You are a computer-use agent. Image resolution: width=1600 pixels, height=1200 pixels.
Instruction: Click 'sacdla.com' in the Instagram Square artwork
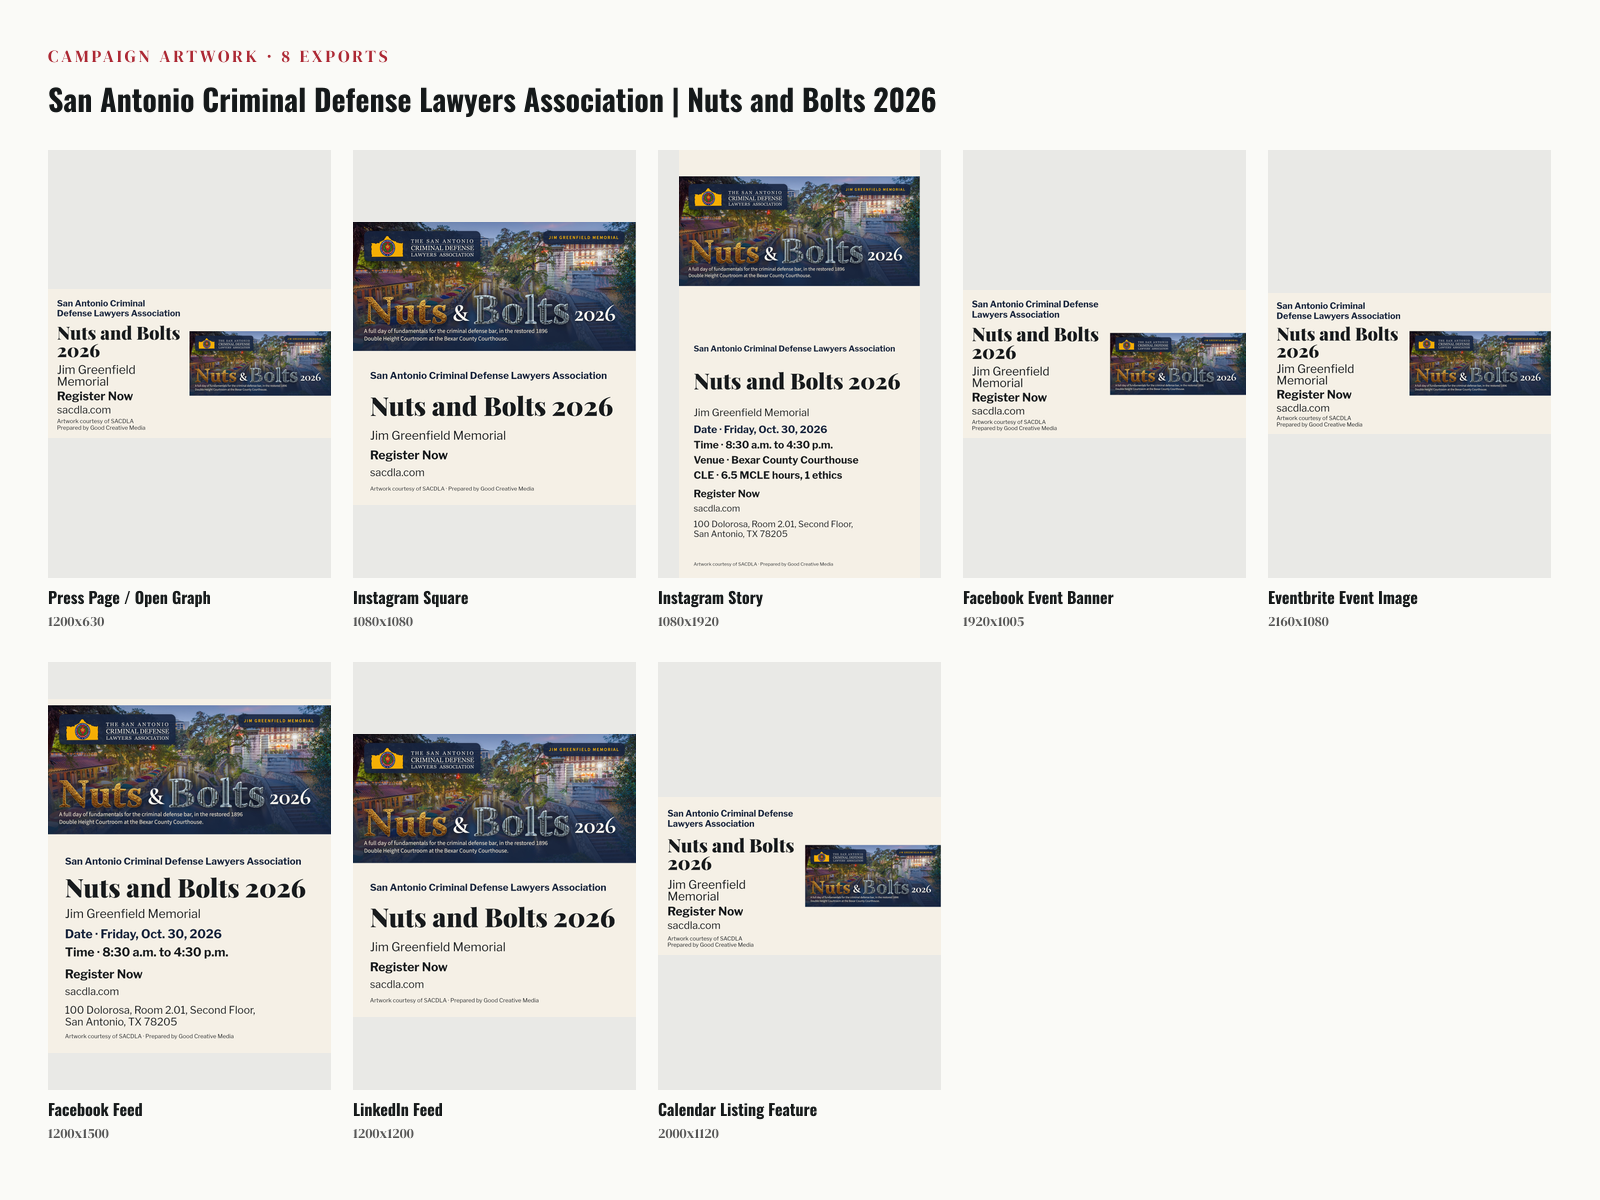tap(397, 473)
